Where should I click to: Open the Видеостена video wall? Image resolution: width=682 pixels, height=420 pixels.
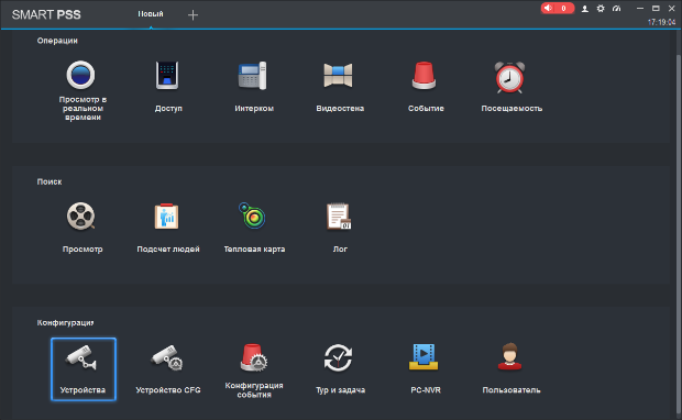[x=339, y=76]
